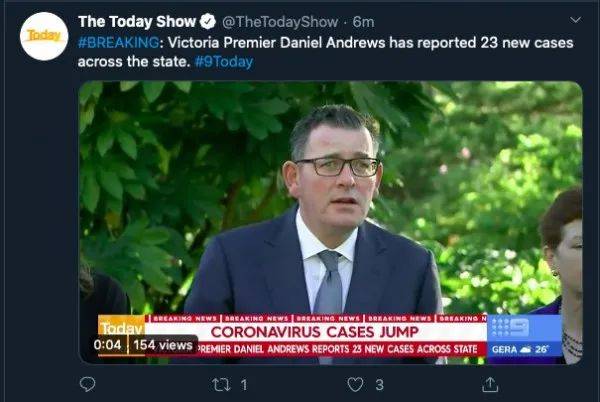Image resolution: width=600 pixels, height=402 pixels.
Task: Open the #BREAKING hashtag link
Action: 119,42
